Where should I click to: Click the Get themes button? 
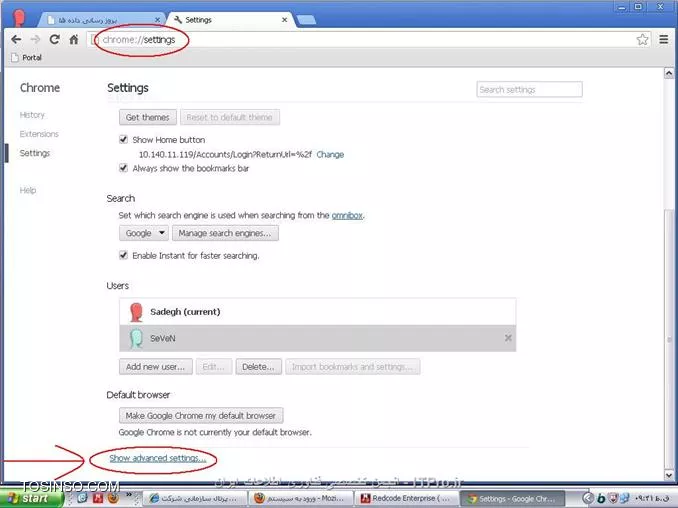(147, 117)
